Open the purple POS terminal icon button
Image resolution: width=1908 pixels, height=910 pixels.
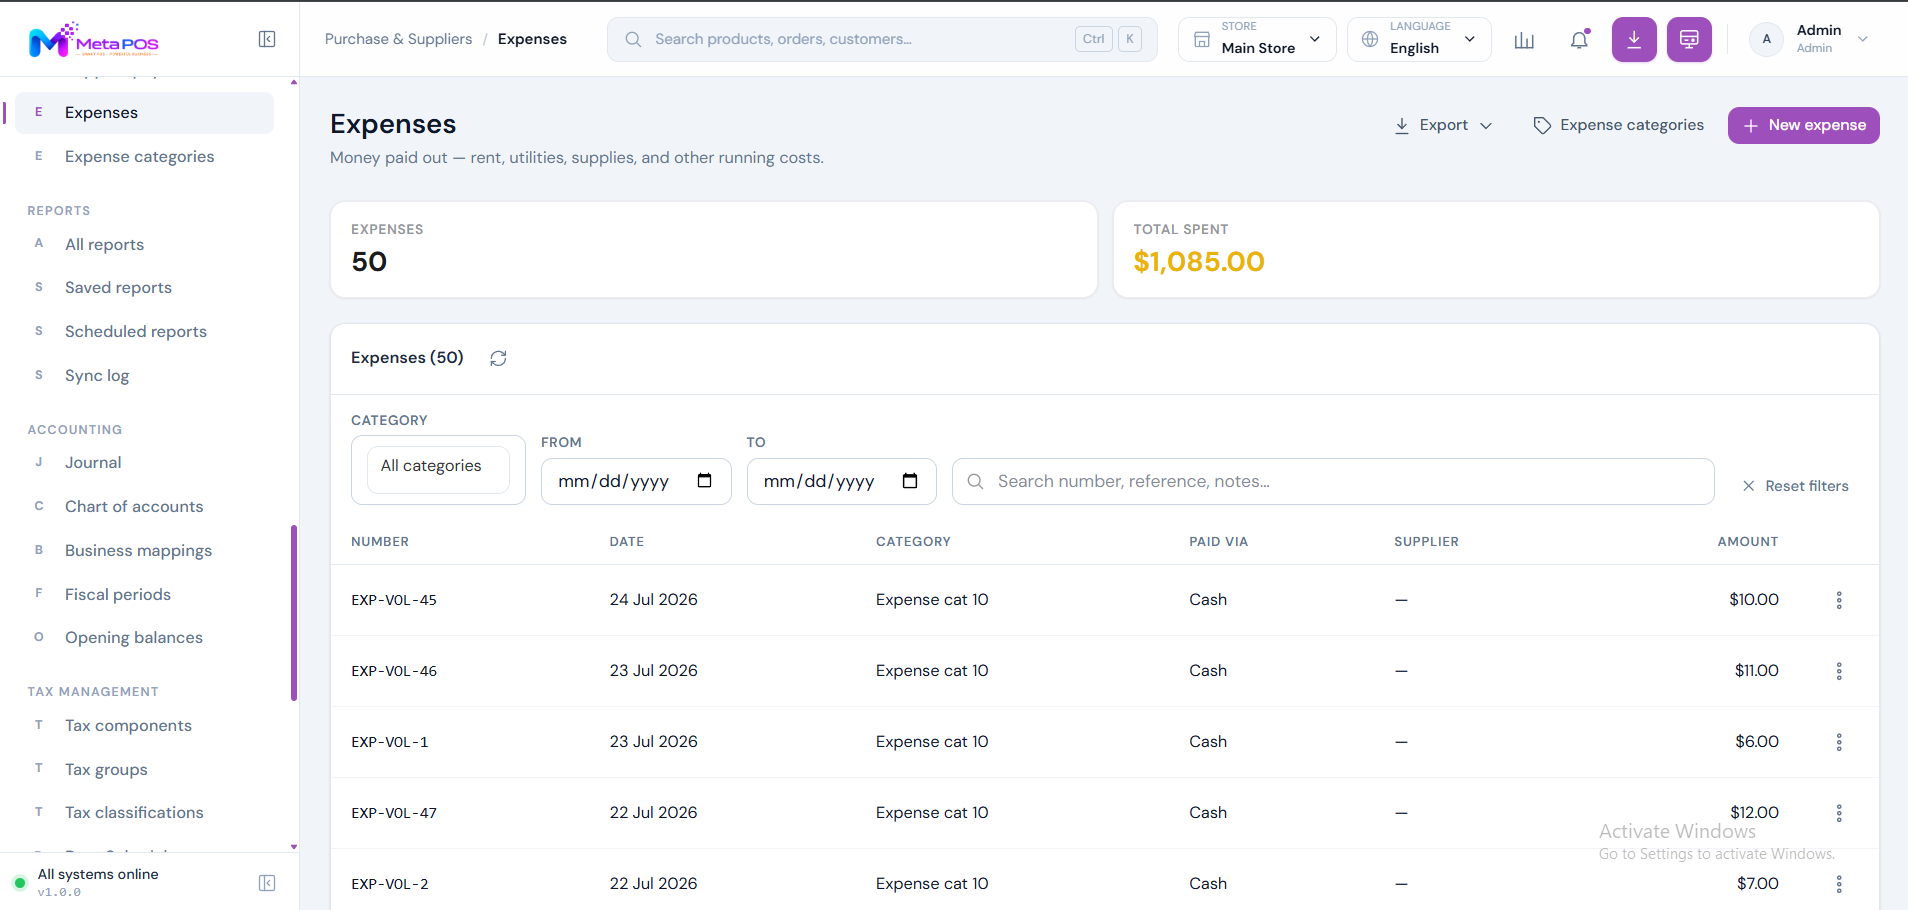click(1689, 40)
